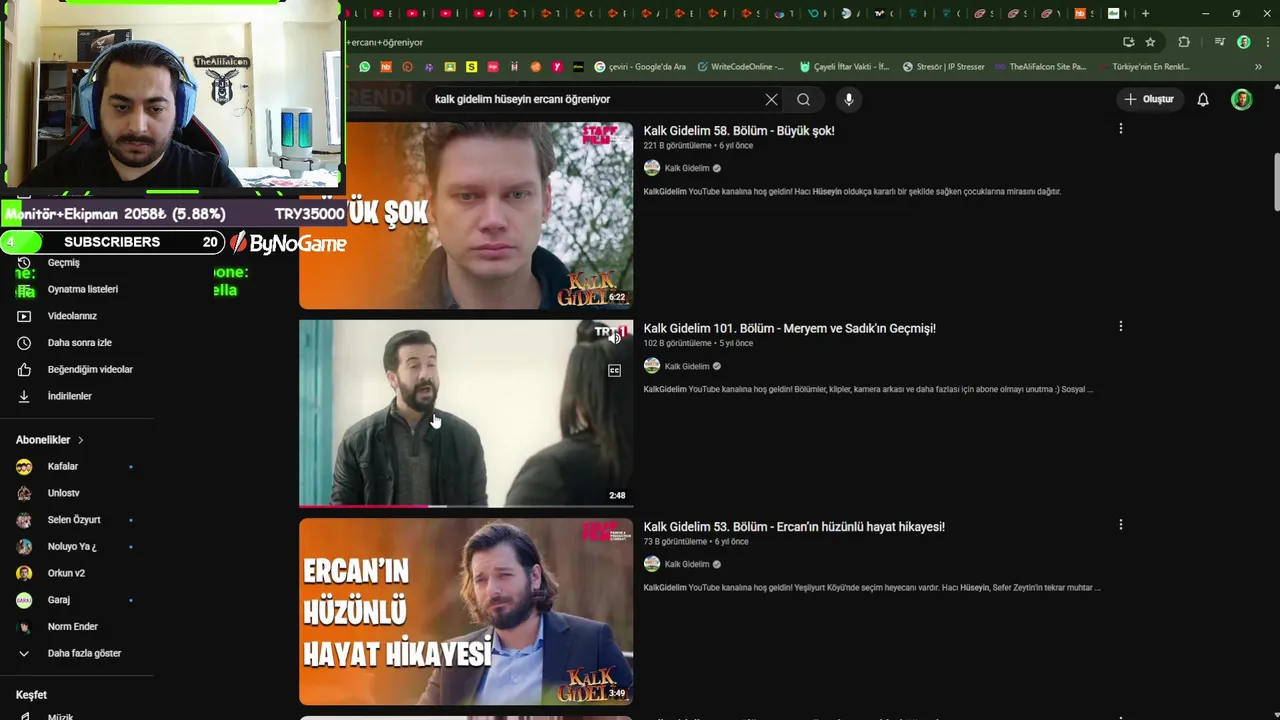
Task: Open the WriteCodeOnline bookmark
Action: pos(741,67)
